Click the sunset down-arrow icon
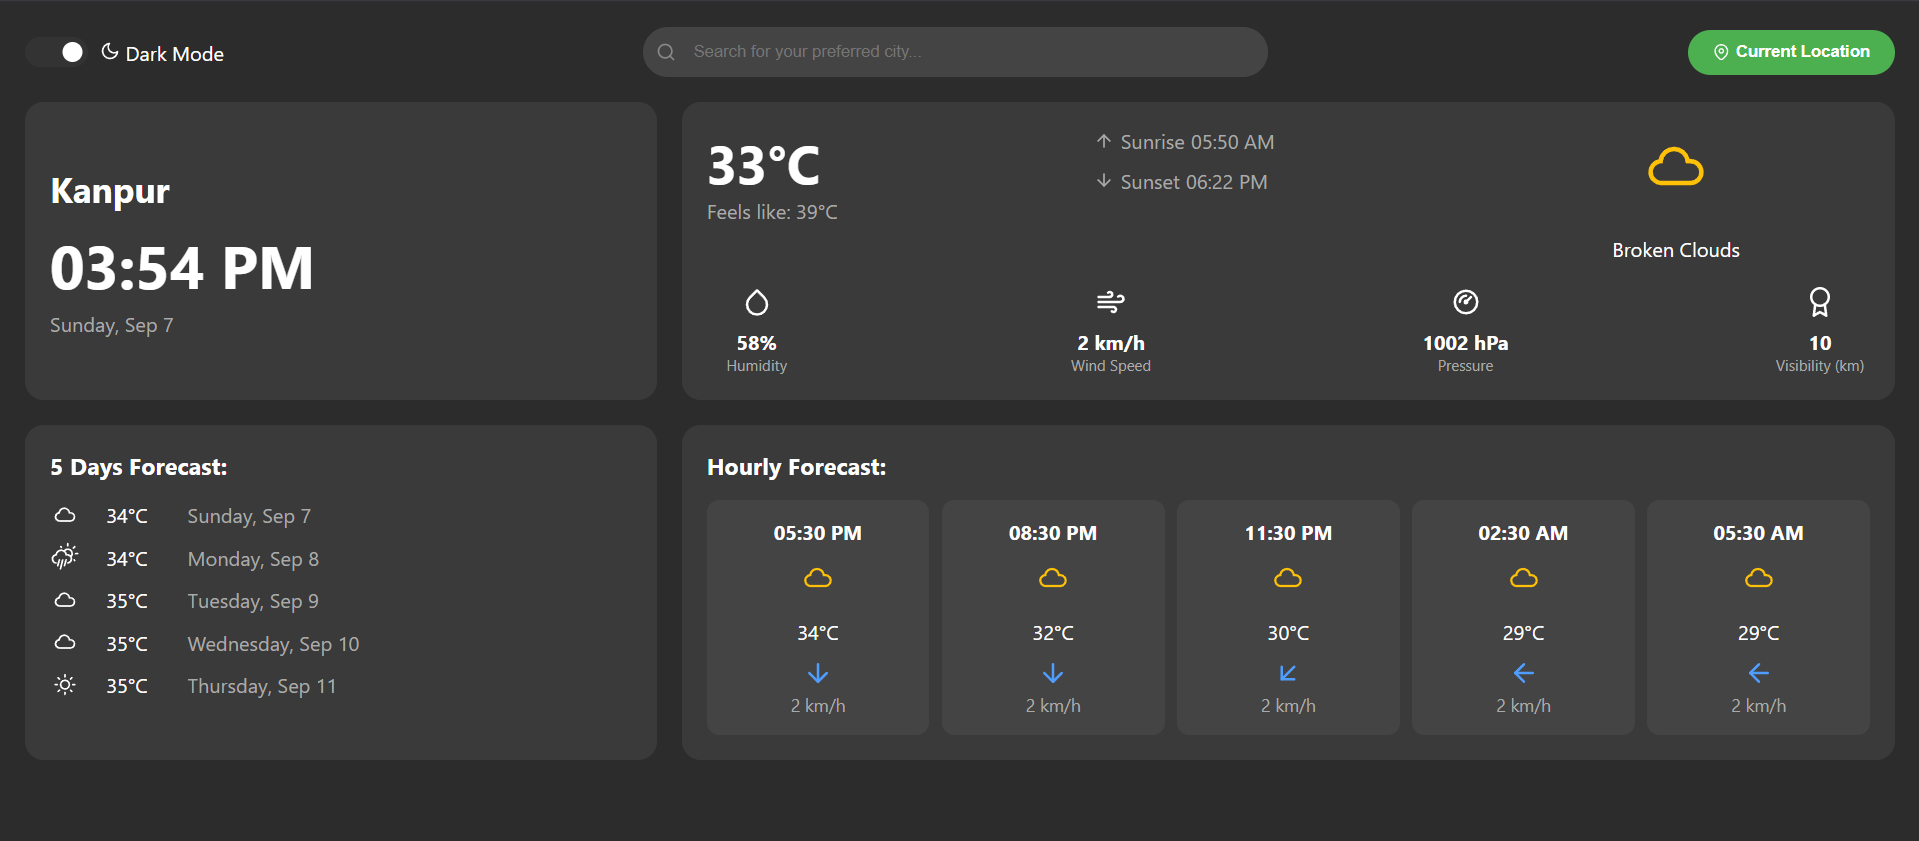Image resolution: width=1919 pixels, height=841 pixels. (1103, 181)
